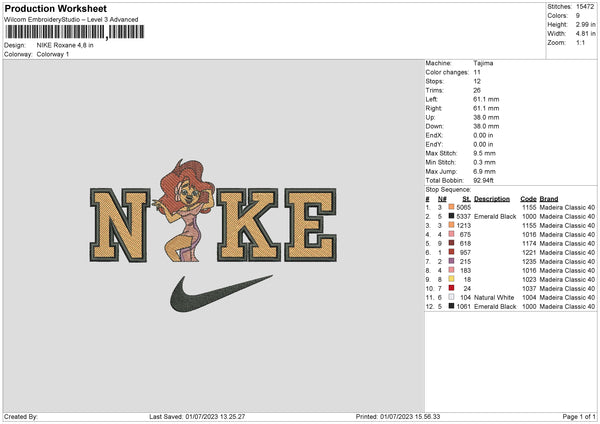The width and height of the screenshot is (600, 424).
Task: Click the Up value "38.0 mm"
Action: tap(486, 117)
